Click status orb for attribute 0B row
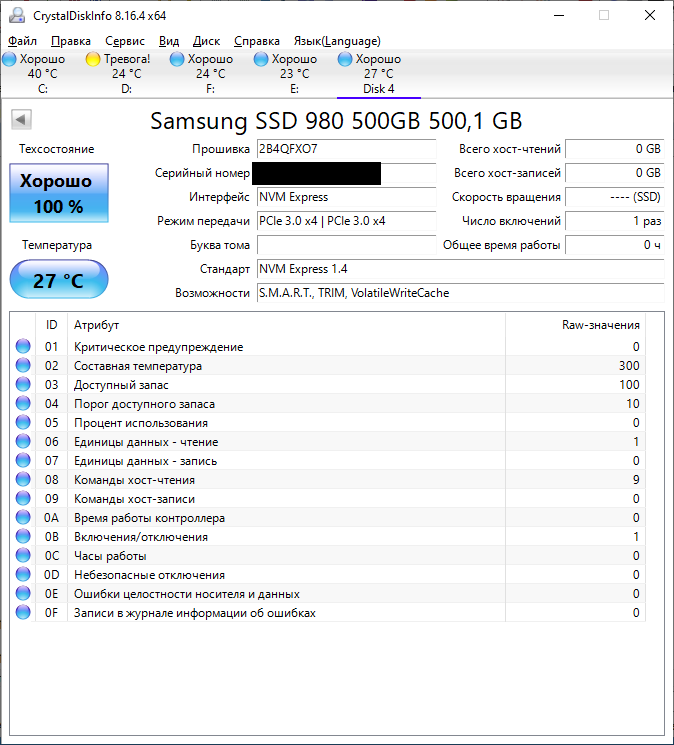This screenshot has width=674, height=745. tap(23, 536)
